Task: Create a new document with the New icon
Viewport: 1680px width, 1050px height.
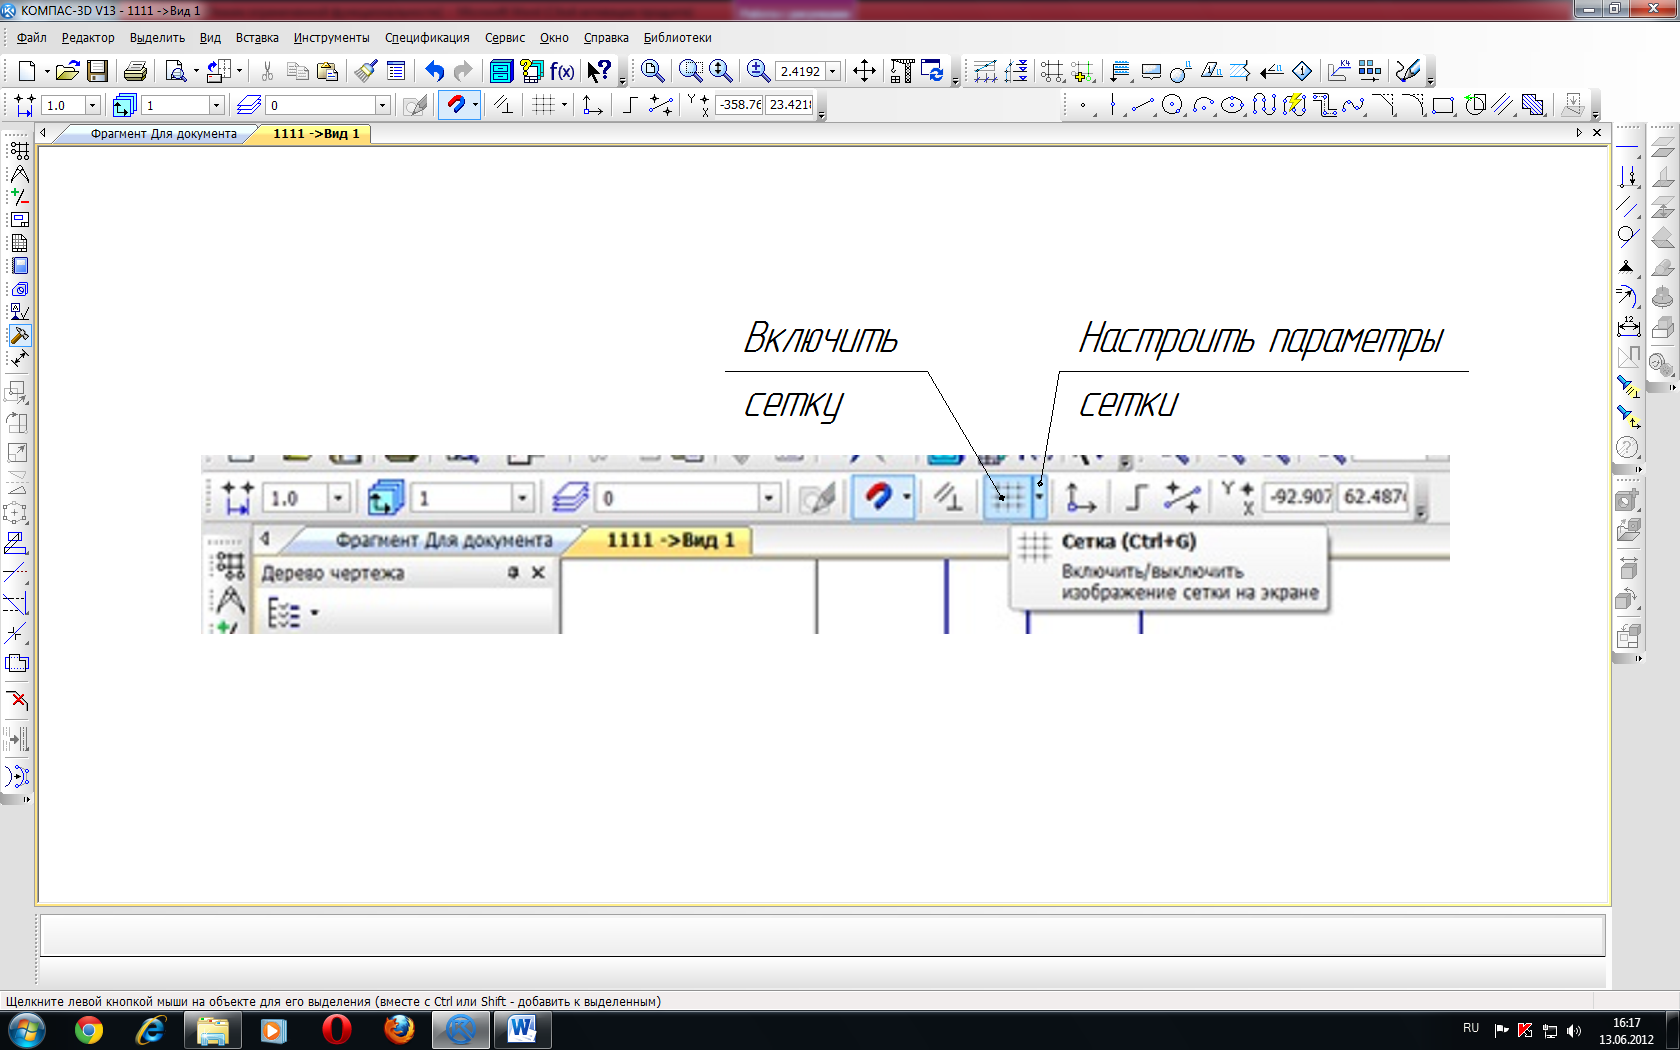Action: [x=27, y=71]
